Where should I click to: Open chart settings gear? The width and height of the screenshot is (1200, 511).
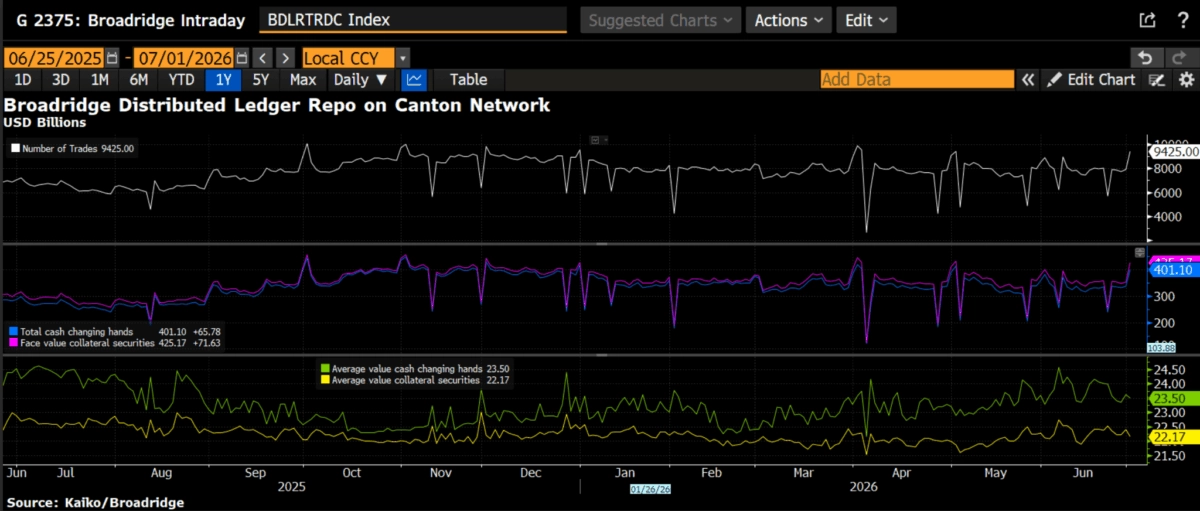click(x=1185, y=80)
